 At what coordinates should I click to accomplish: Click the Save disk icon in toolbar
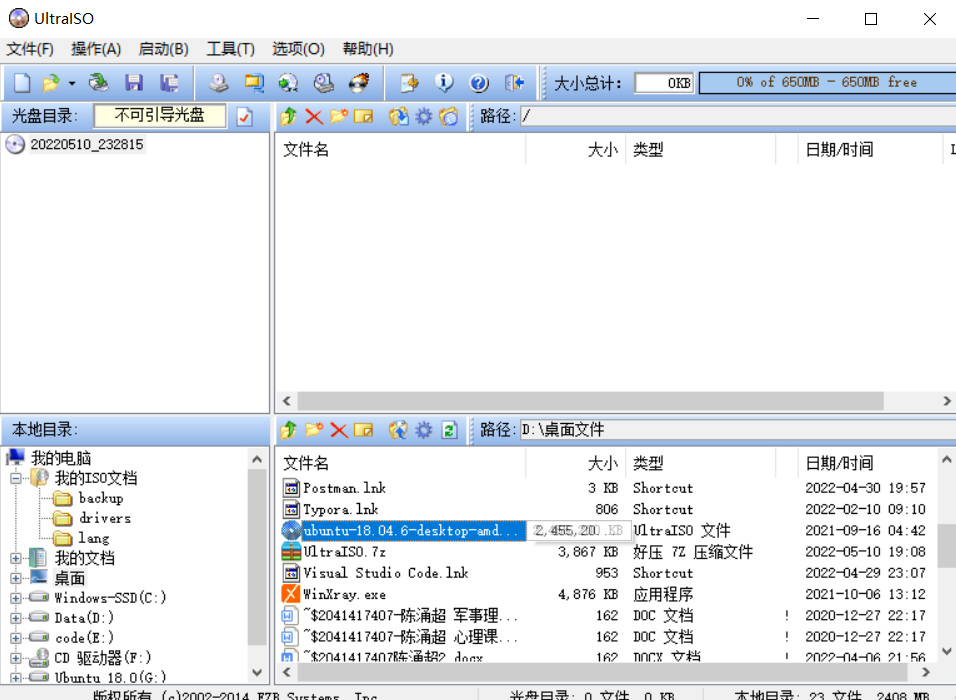point(134,82)
